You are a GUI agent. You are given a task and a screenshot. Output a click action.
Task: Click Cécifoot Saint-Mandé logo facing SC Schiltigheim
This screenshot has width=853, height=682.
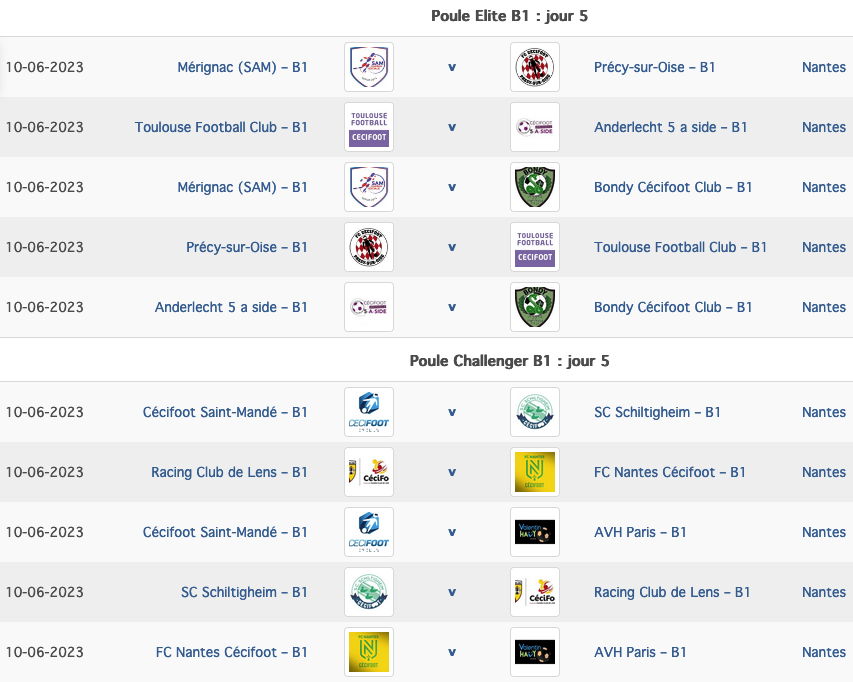coord(369,412)
